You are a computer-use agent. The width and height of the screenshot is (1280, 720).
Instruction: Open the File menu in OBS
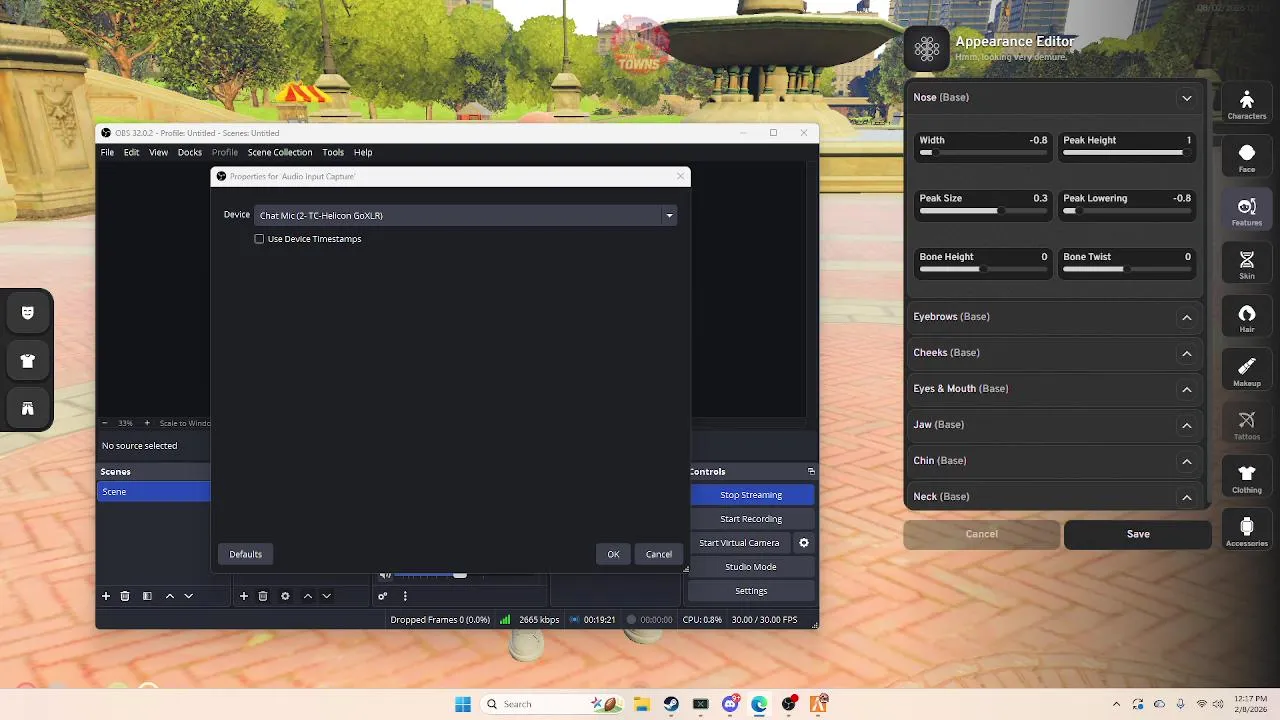point(107,153)
